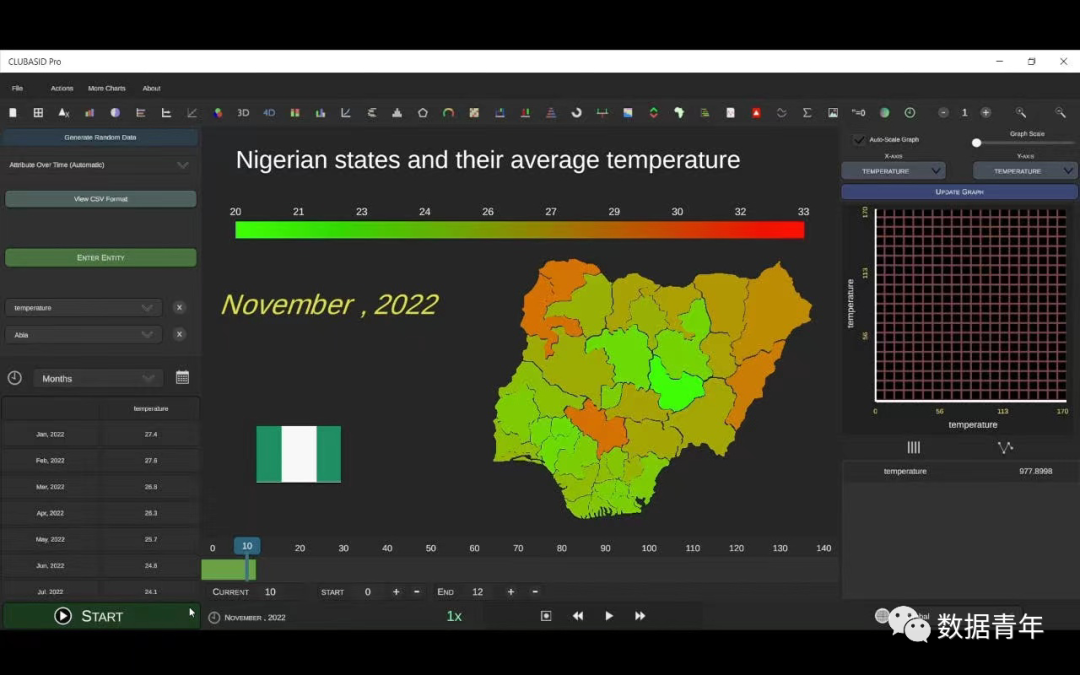The width and height of the screenshot is (1080, 675).
Task: Decrease Start value with minus button
Action: (417, 592)
